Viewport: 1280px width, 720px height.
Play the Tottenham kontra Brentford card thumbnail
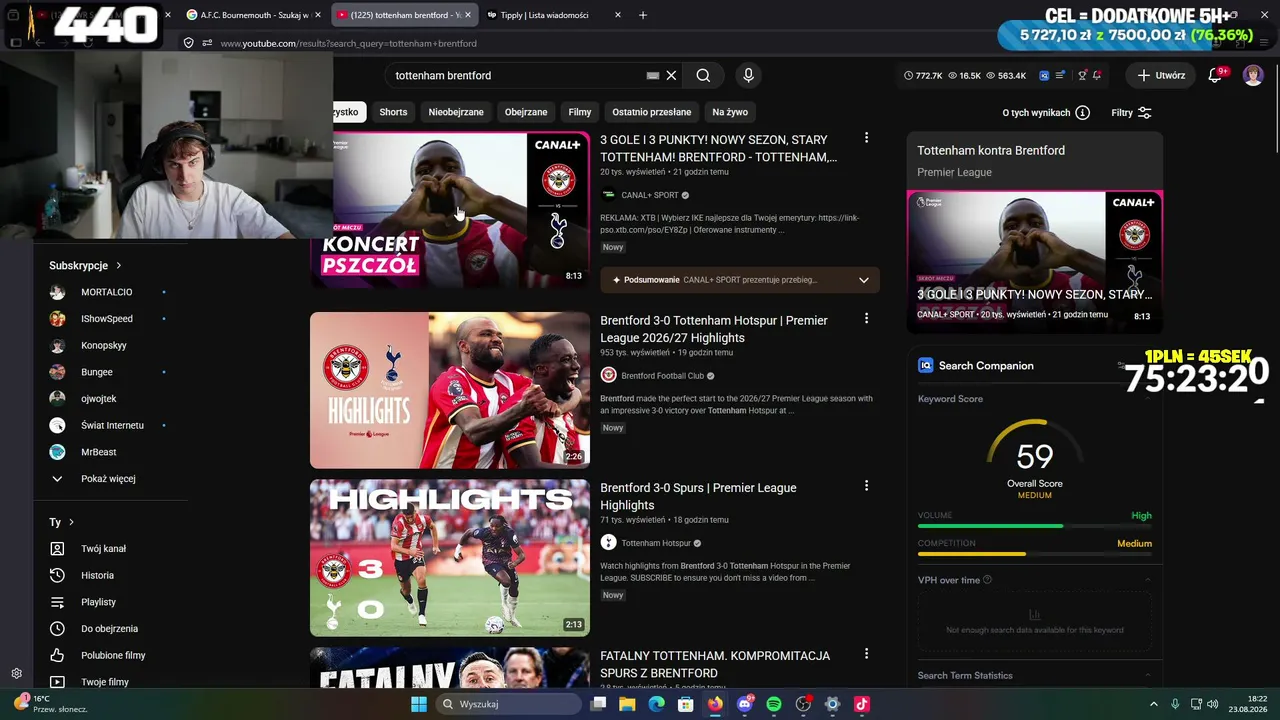(x=1035, y=261)
